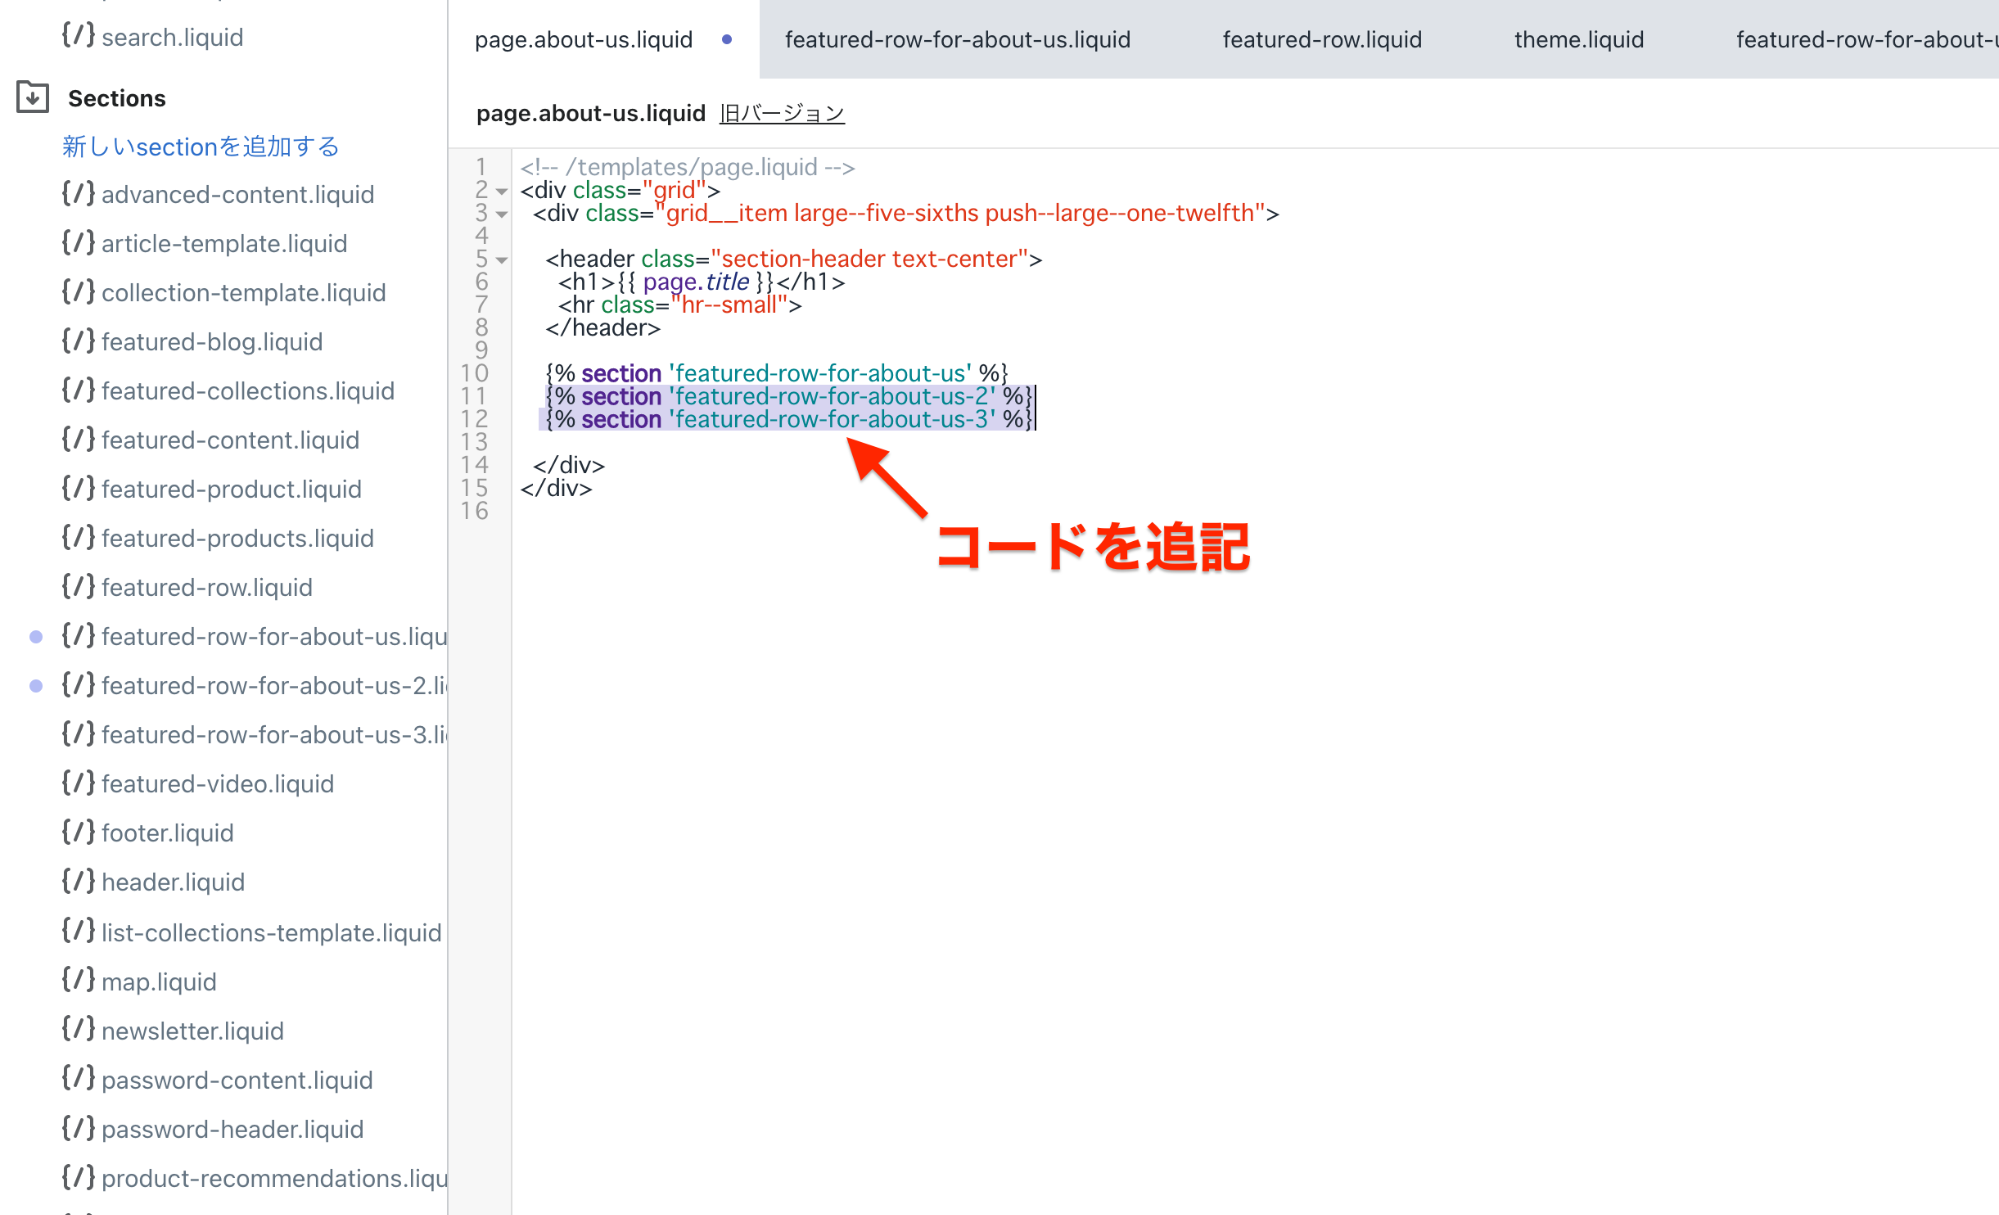Click the Sections folder download icon
This screenshot has width=1999, height=1215.
pos(33,97)
